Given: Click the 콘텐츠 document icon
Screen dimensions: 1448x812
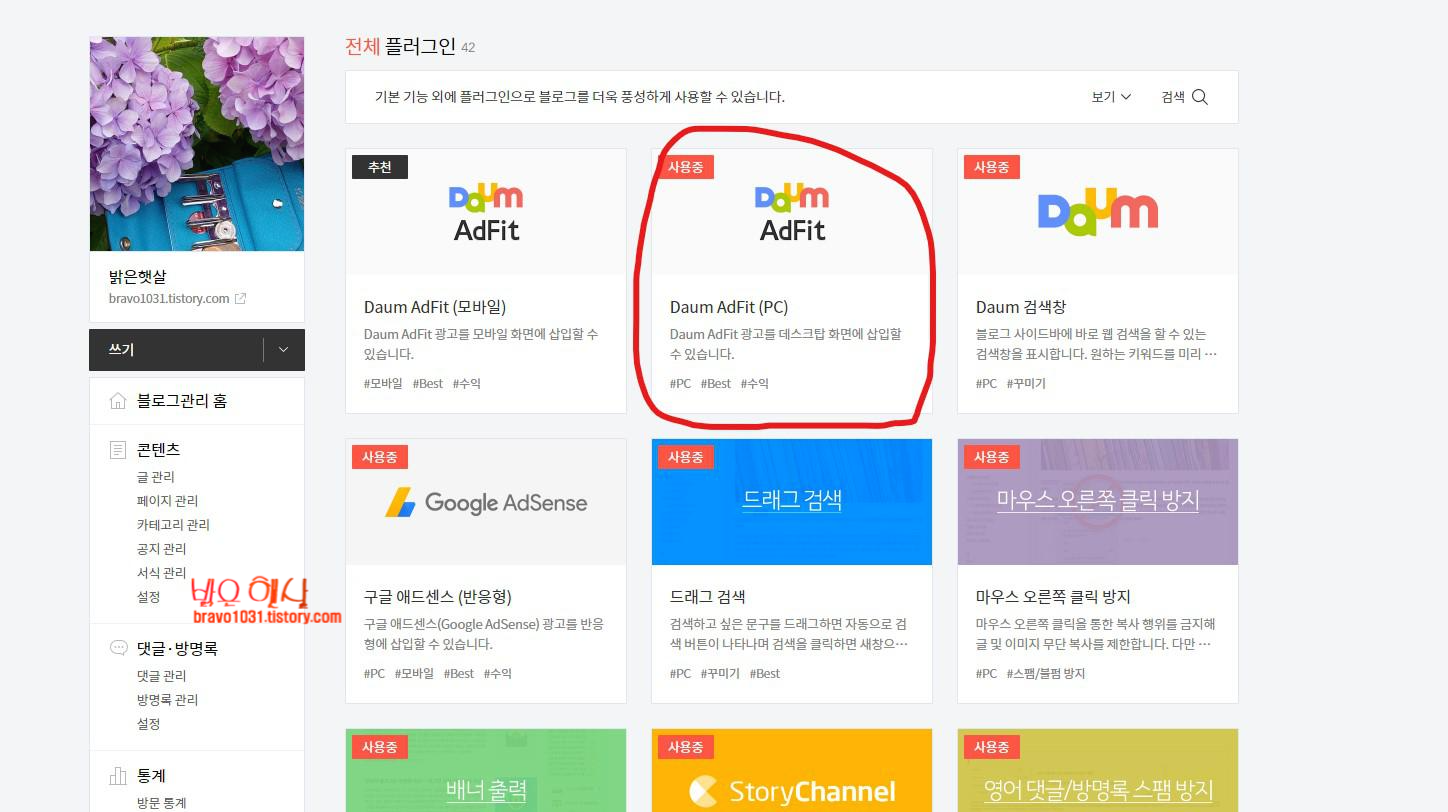Looking at the screenshot, I should coord(118,450).
